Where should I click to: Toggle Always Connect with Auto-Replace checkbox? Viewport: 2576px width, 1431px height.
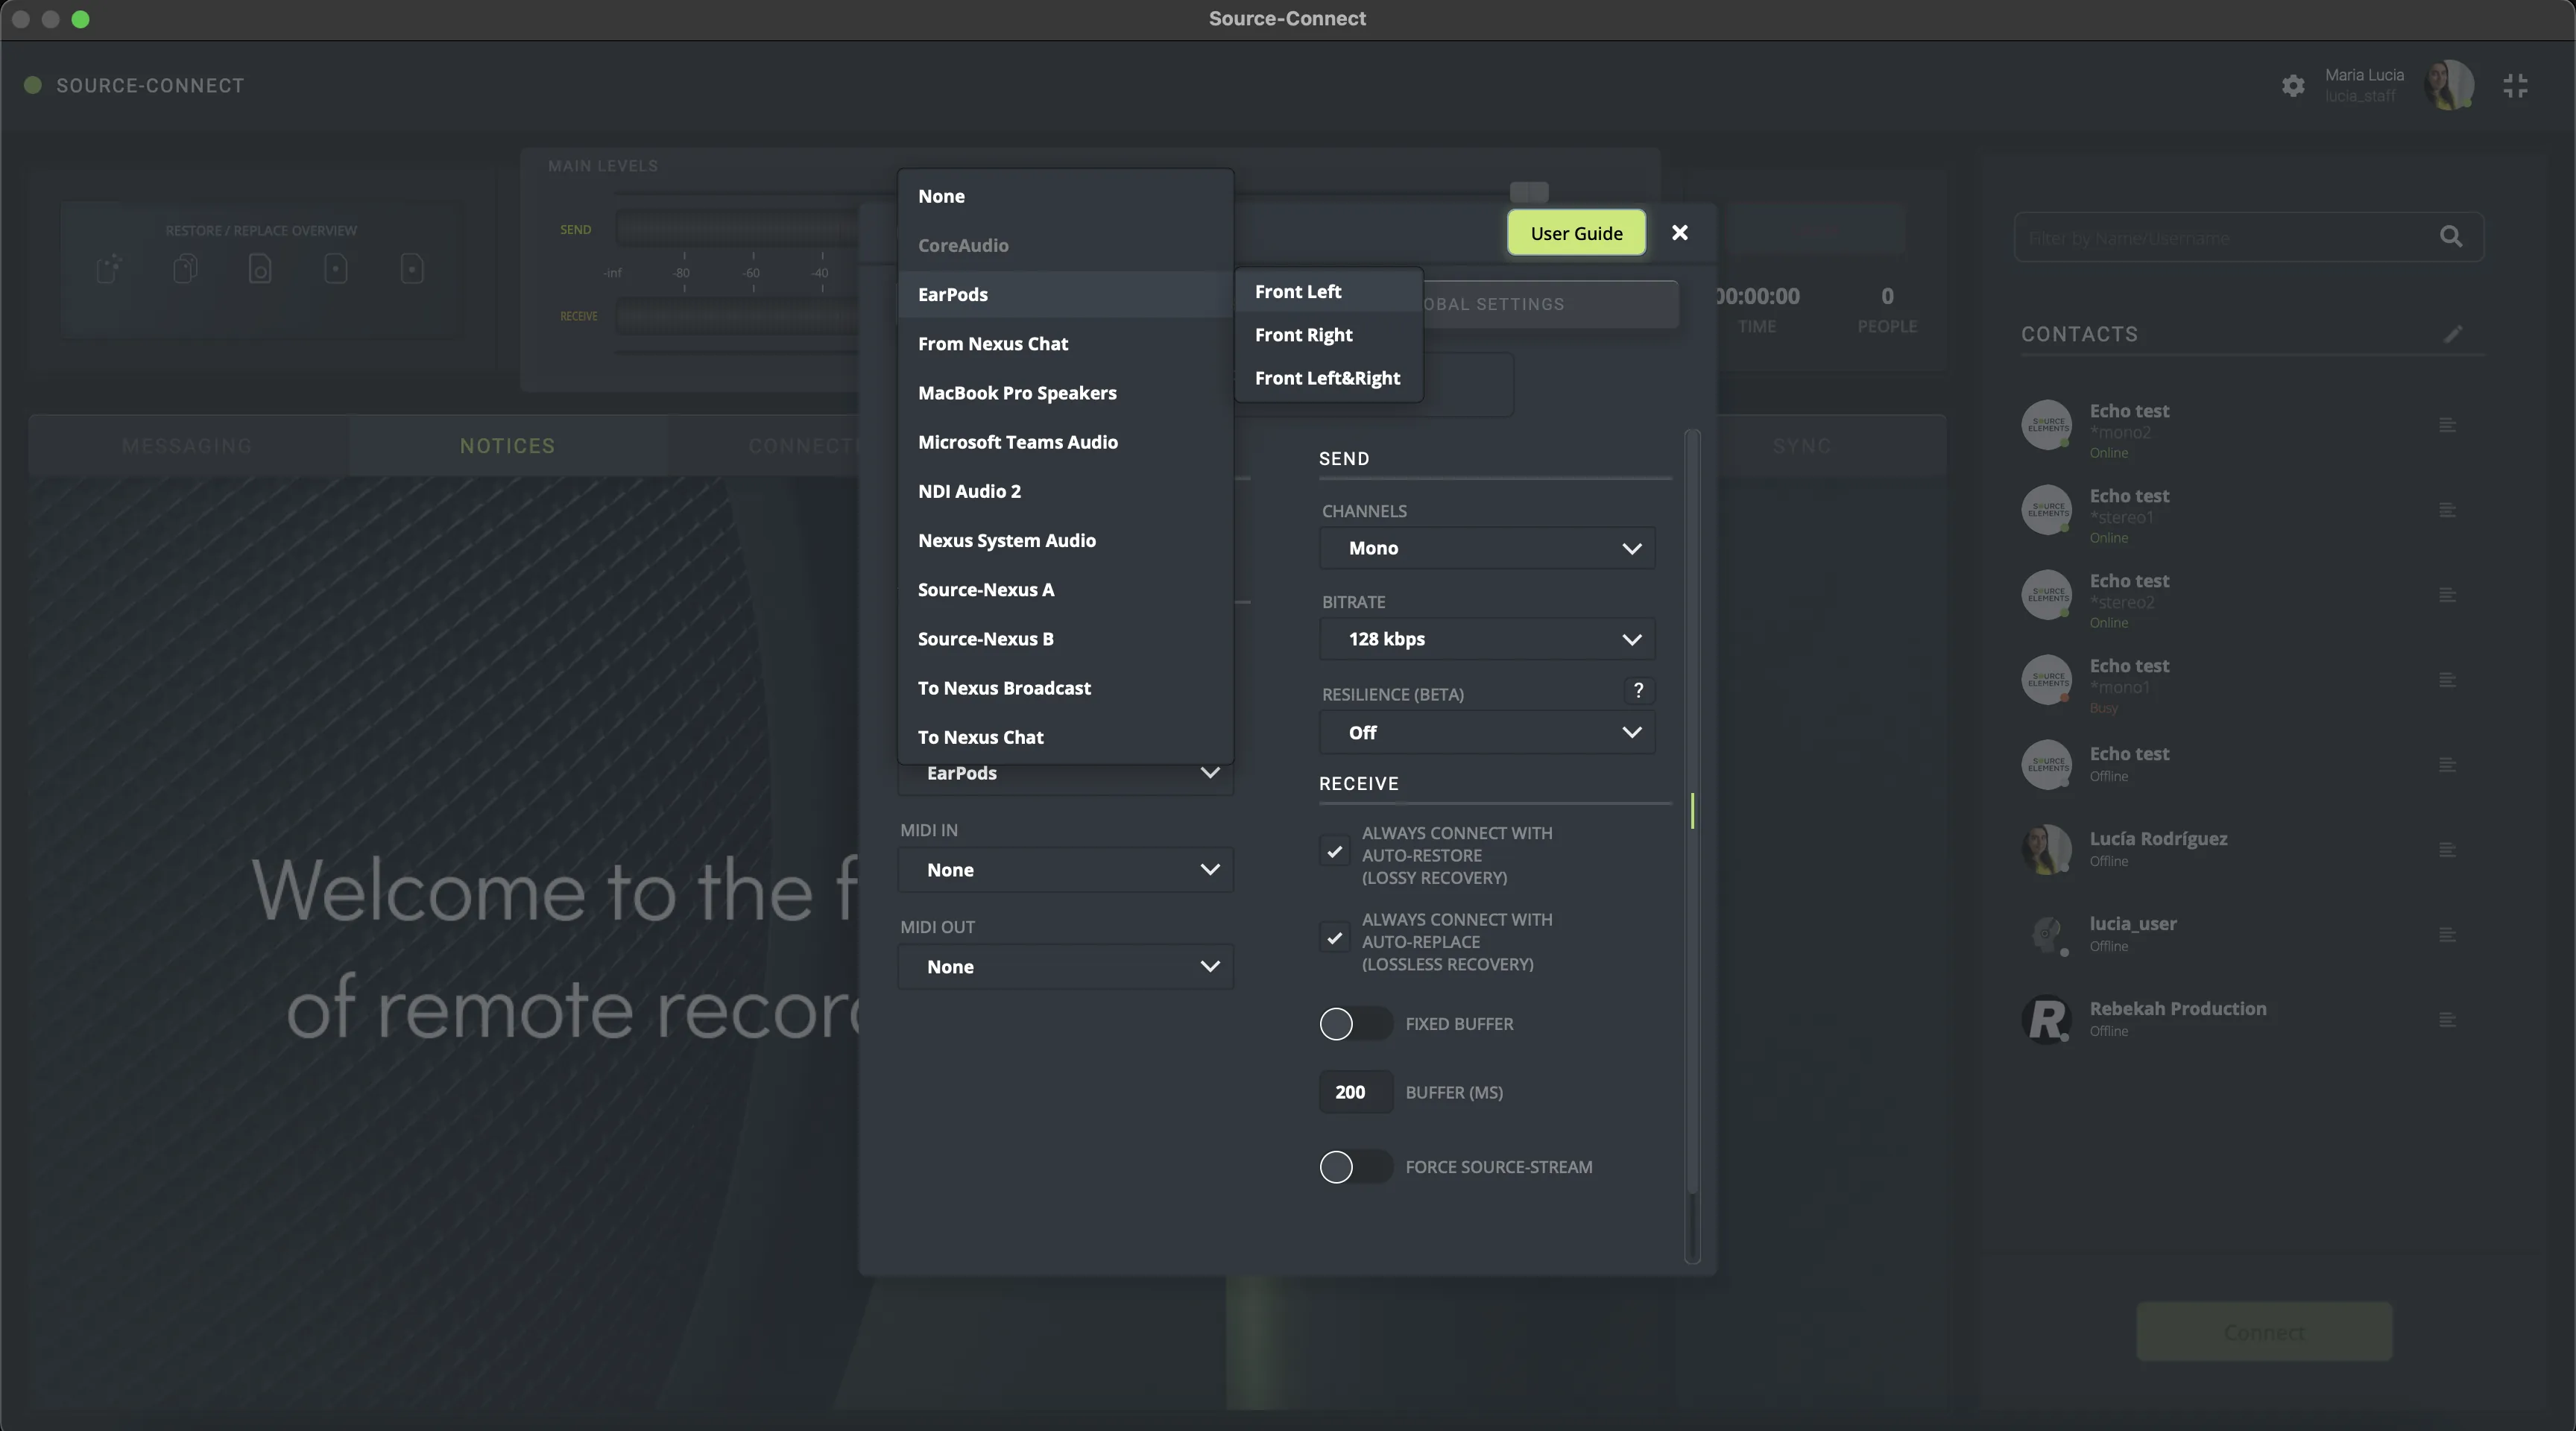coord(1334,937)
